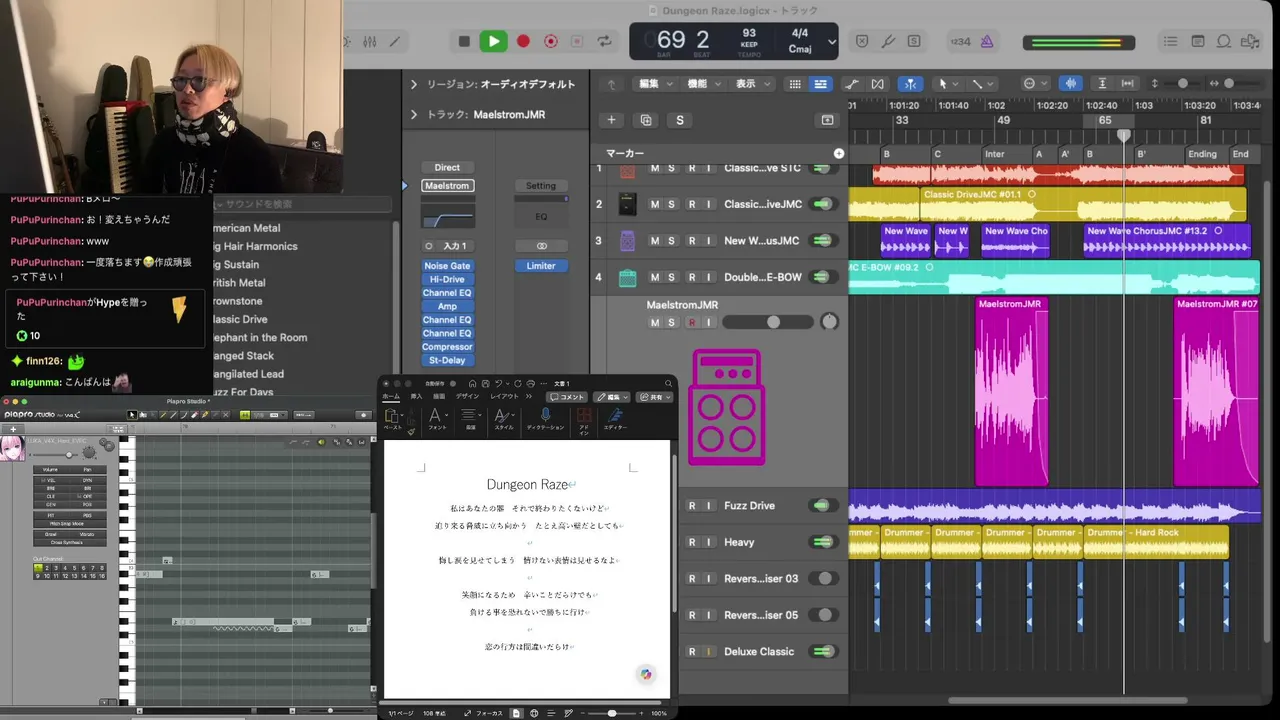Expand the リージョン inspector section
The width and height of the screenshot is (1280, 720).
414,85
